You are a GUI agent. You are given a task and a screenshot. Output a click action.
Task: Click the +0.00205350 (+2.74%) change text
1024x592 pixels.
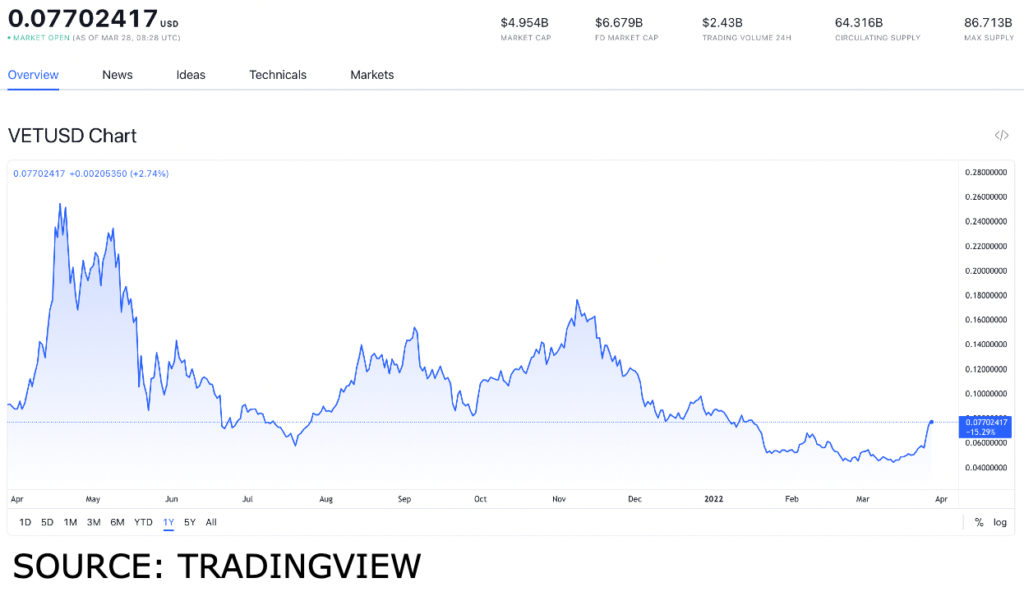[x=119, y=174]
